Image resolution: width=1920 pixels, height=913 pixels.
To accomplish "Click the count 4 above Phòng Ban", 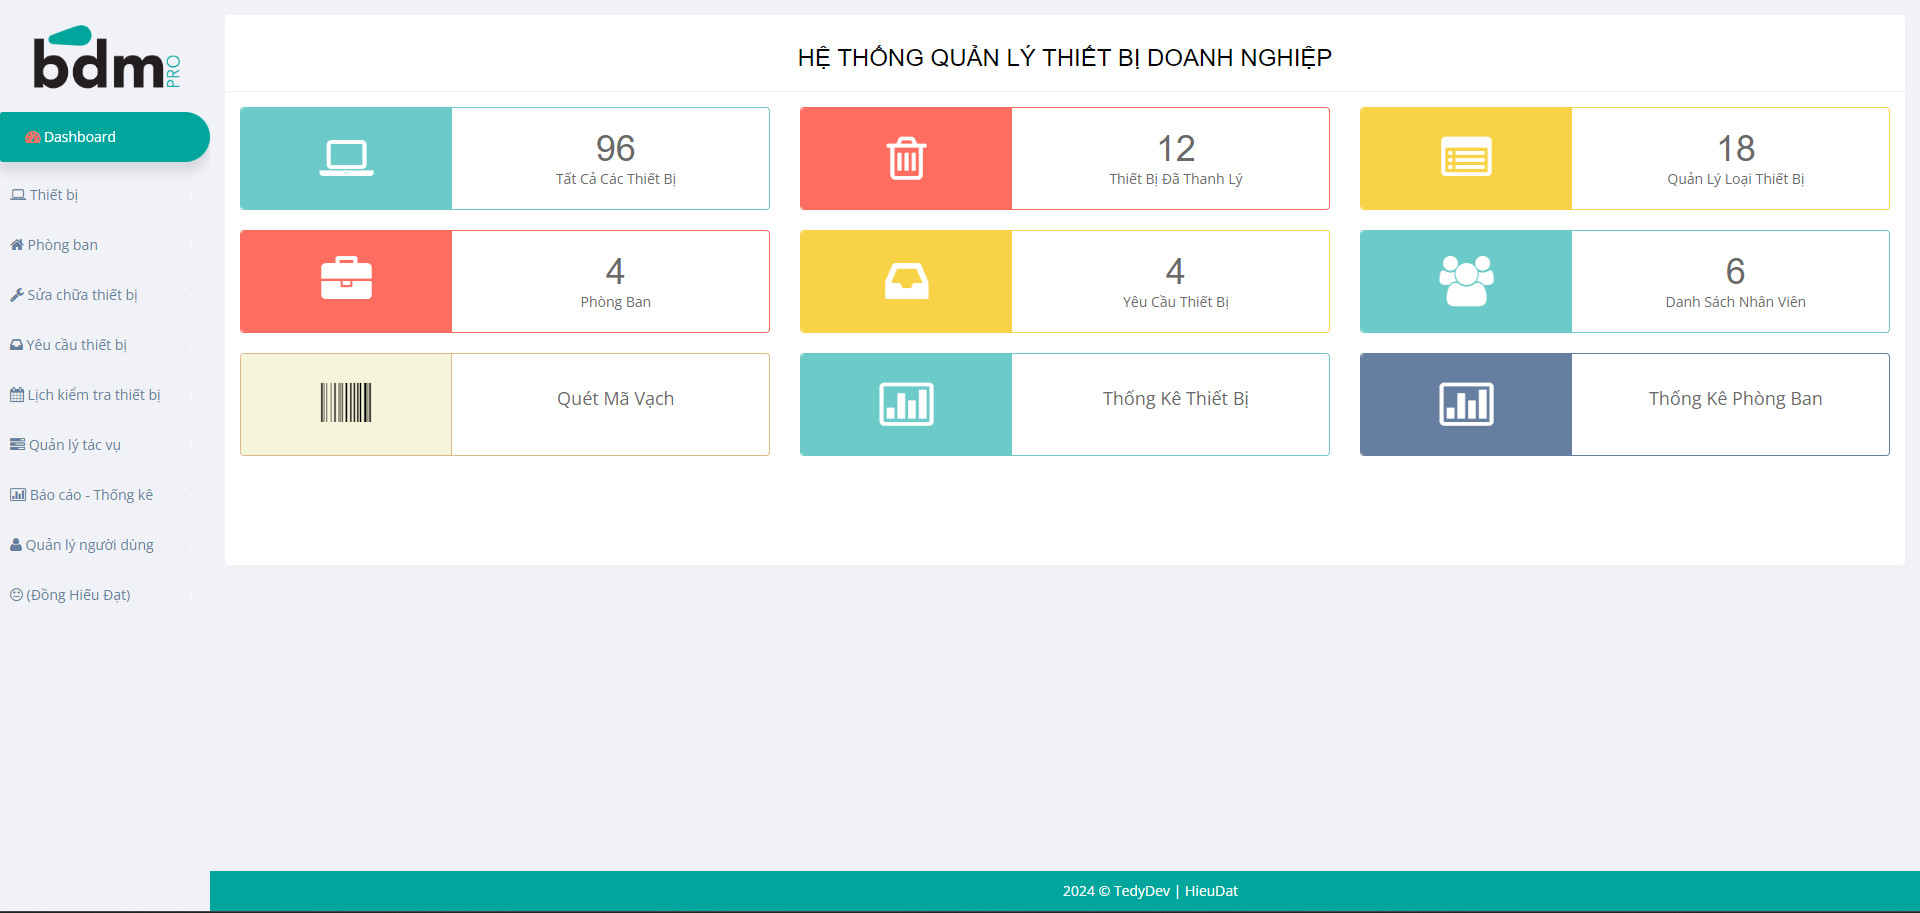I will coord(615,272).
